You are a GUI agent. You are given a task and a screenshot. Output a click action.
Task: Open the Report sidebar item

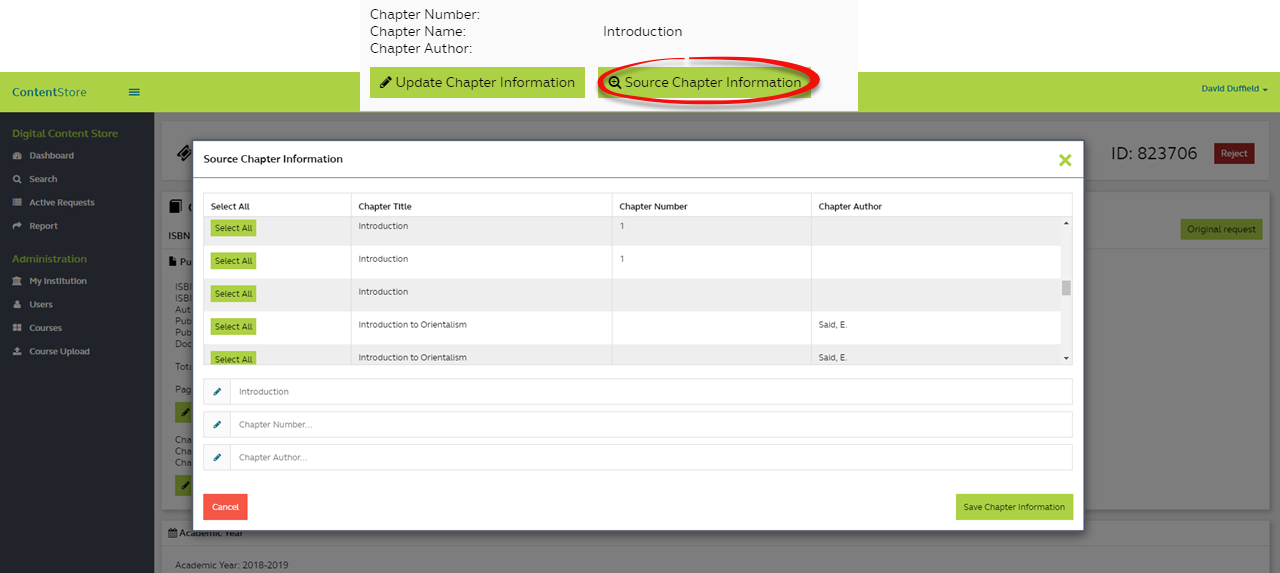pyautogui.click(x=43, y=226)
